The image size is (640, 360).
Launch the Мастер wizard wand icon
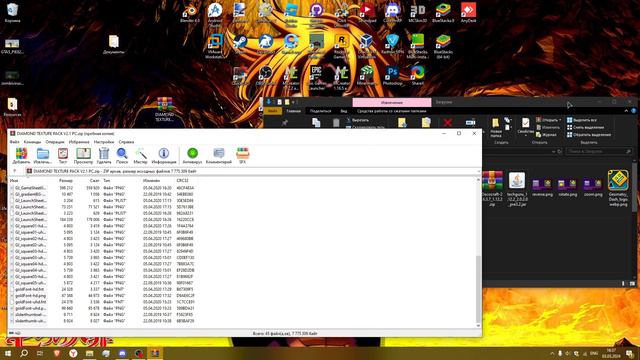[140, 156]
